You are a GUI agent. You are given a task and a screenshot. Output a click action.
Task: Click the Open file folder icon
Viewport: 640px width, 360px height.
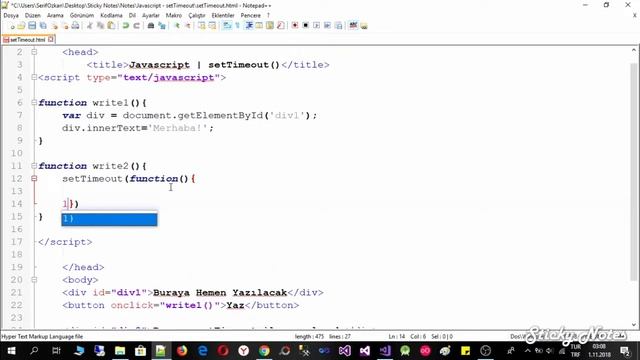coord(22,26)
